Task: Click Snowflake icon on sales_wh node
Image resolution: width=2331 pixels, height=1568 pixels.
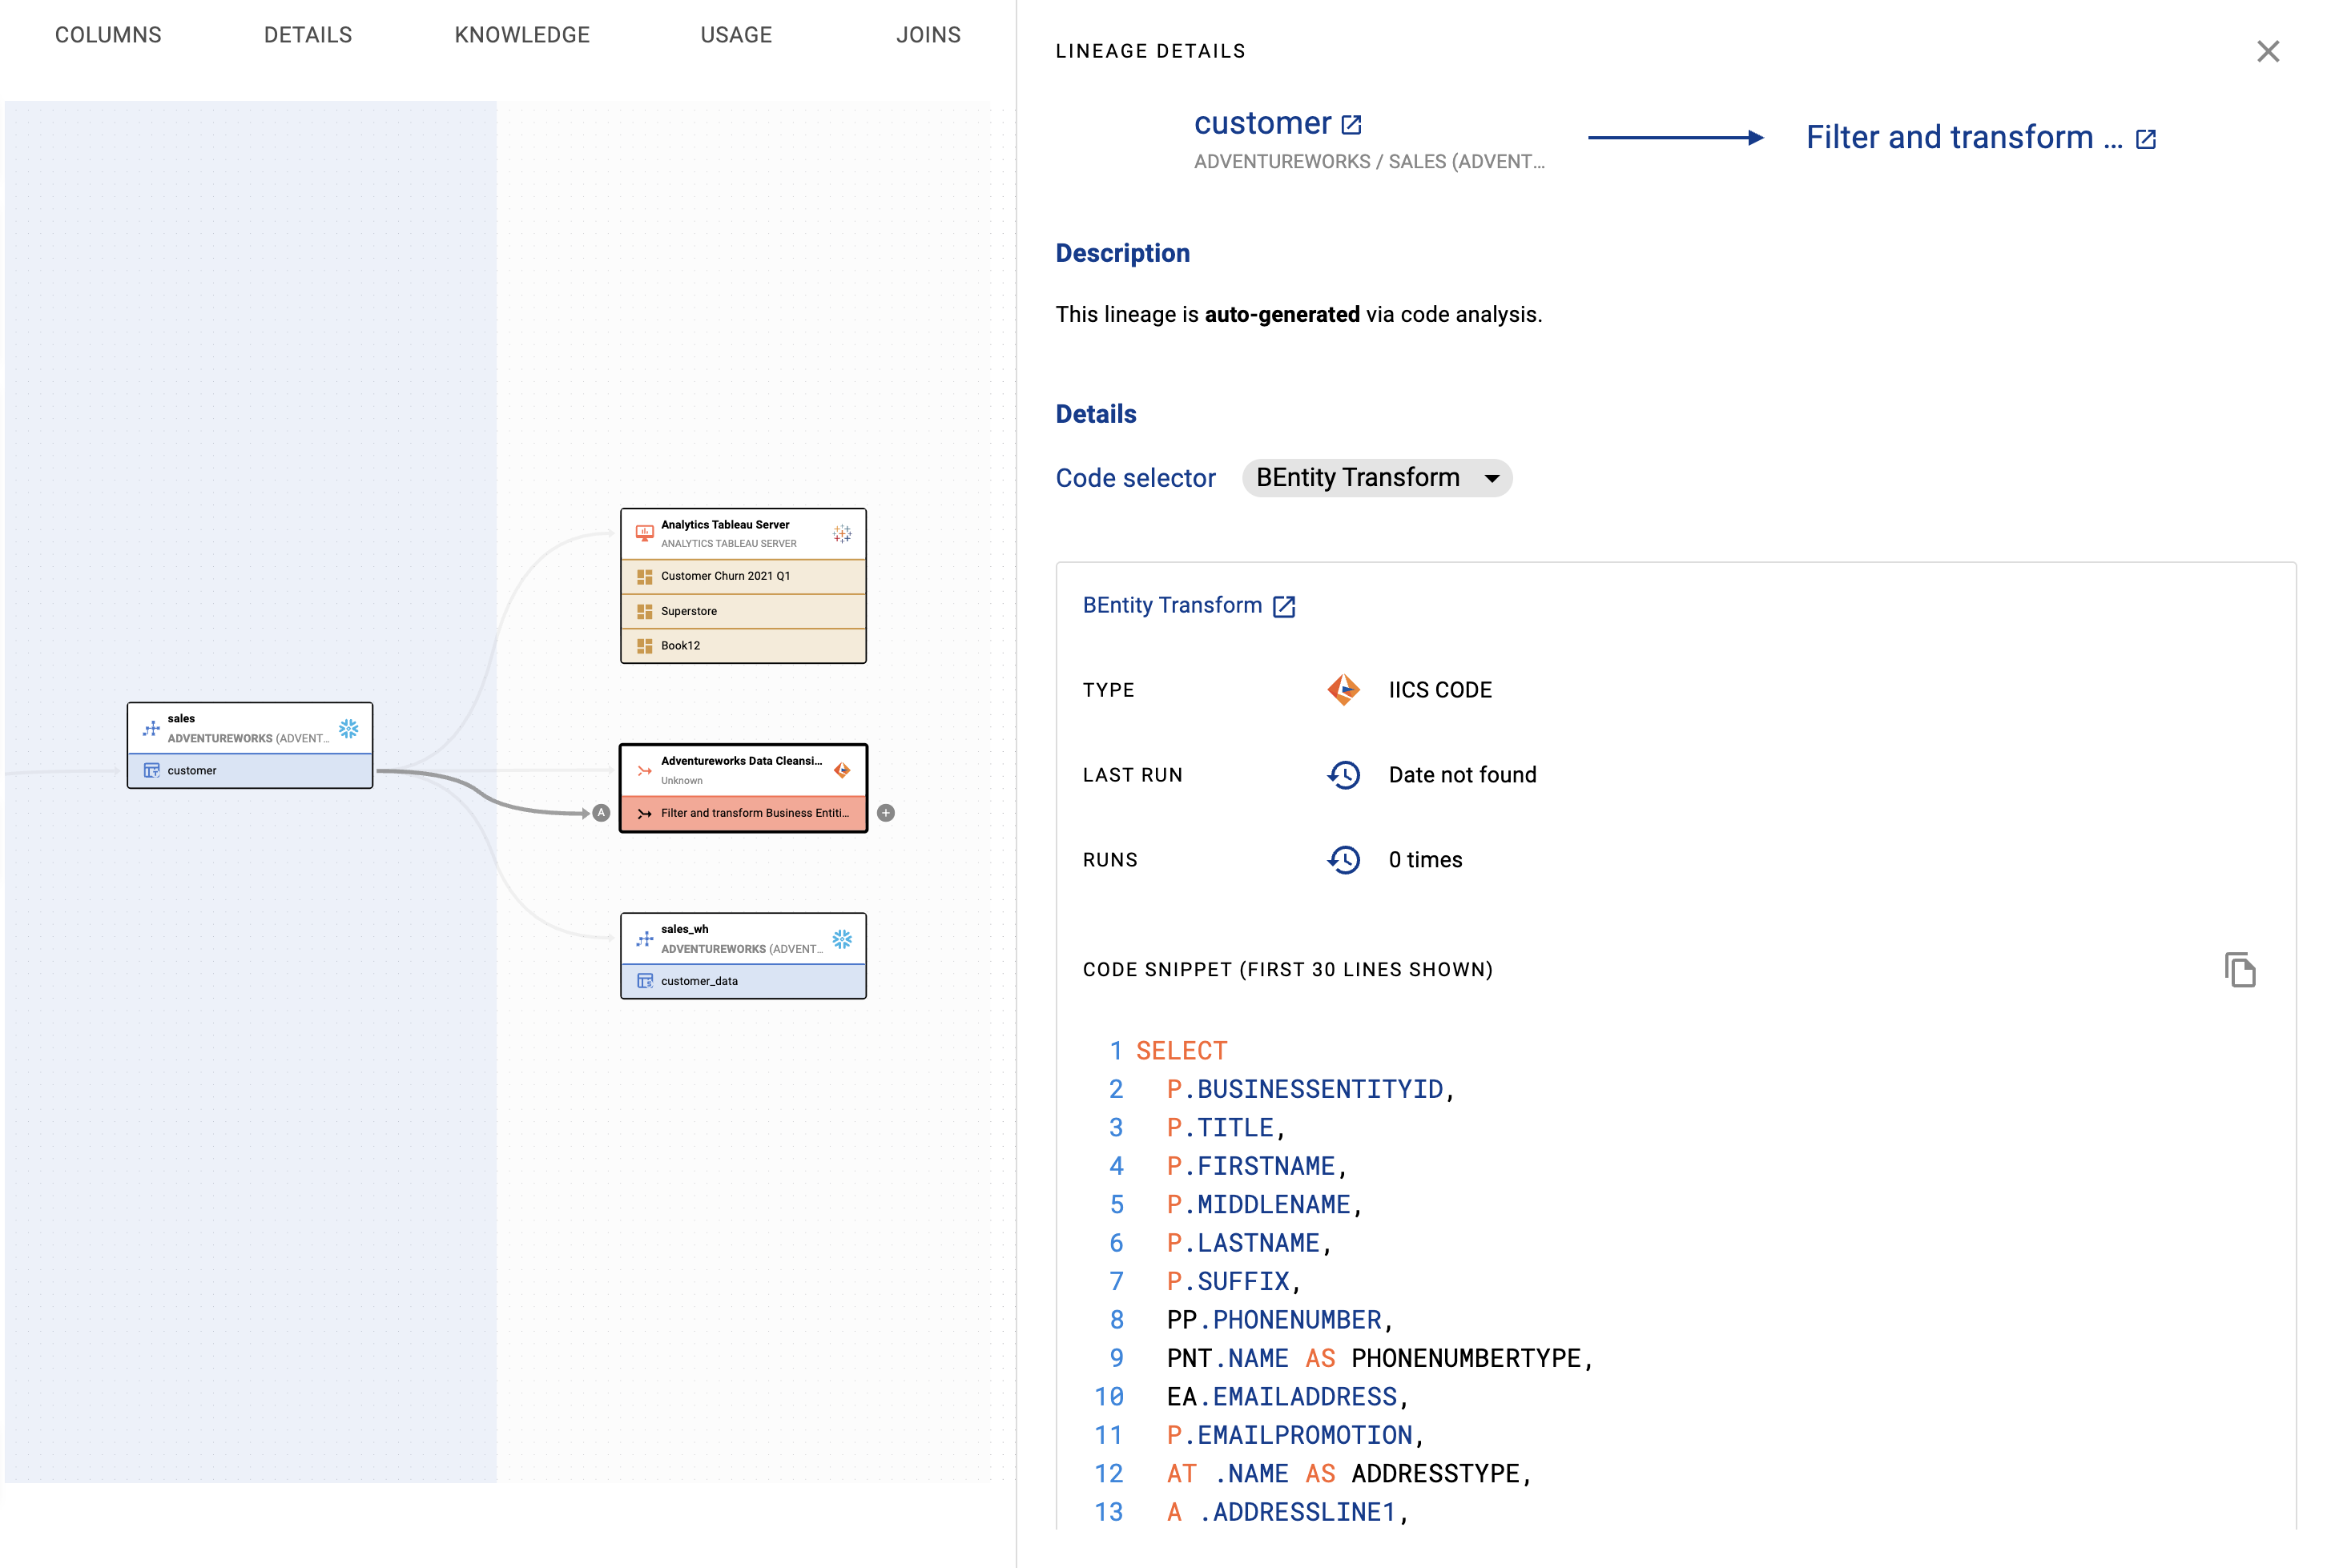Action: click(842, 938)
